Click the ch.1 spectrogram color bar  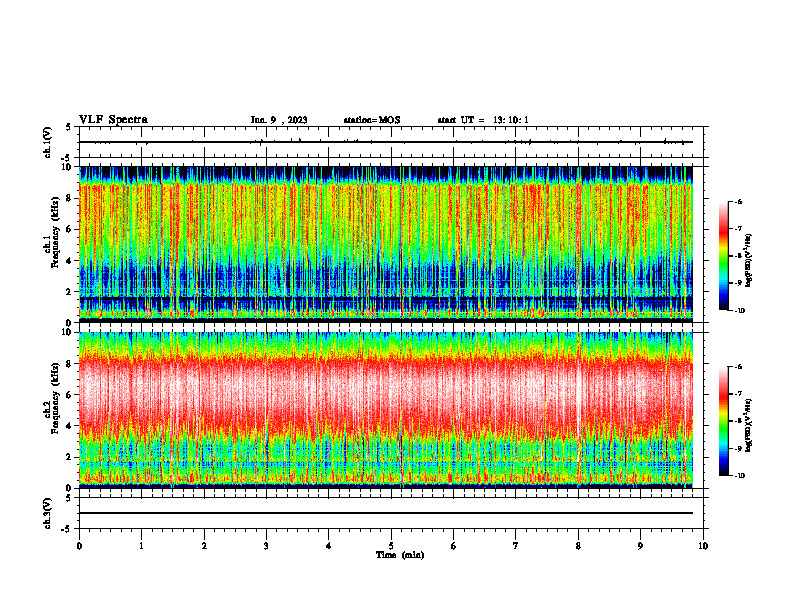click(723, 256)
